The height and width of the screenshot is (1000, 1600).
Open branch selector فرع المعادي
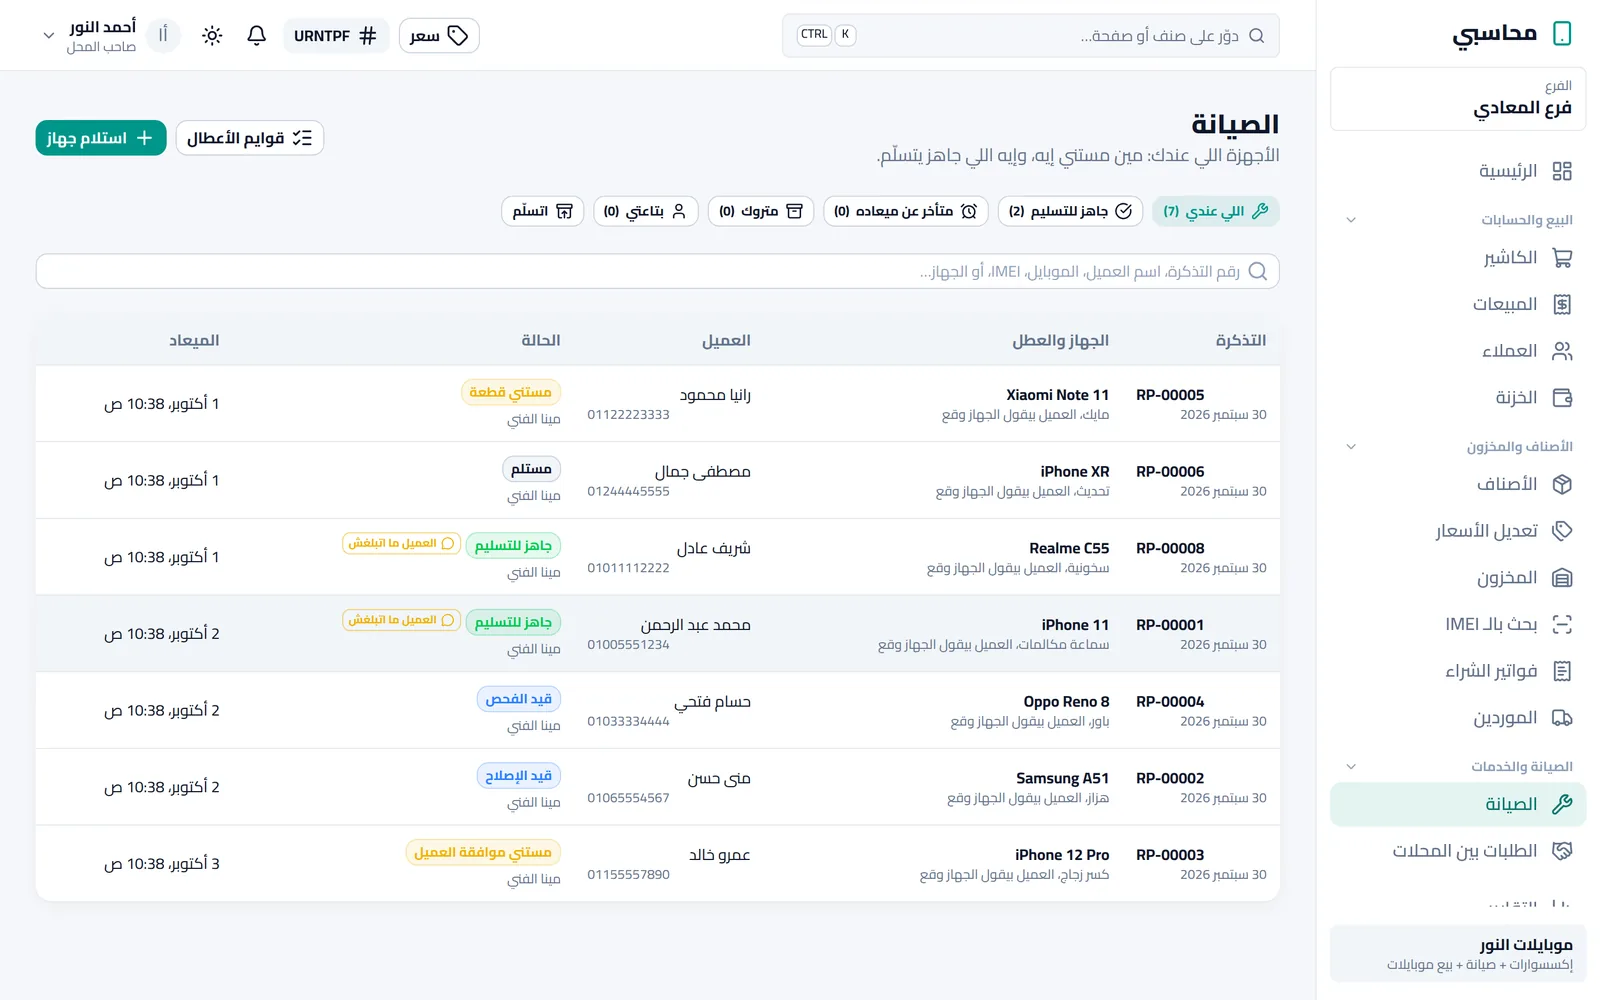click(x=1458, y=99)
